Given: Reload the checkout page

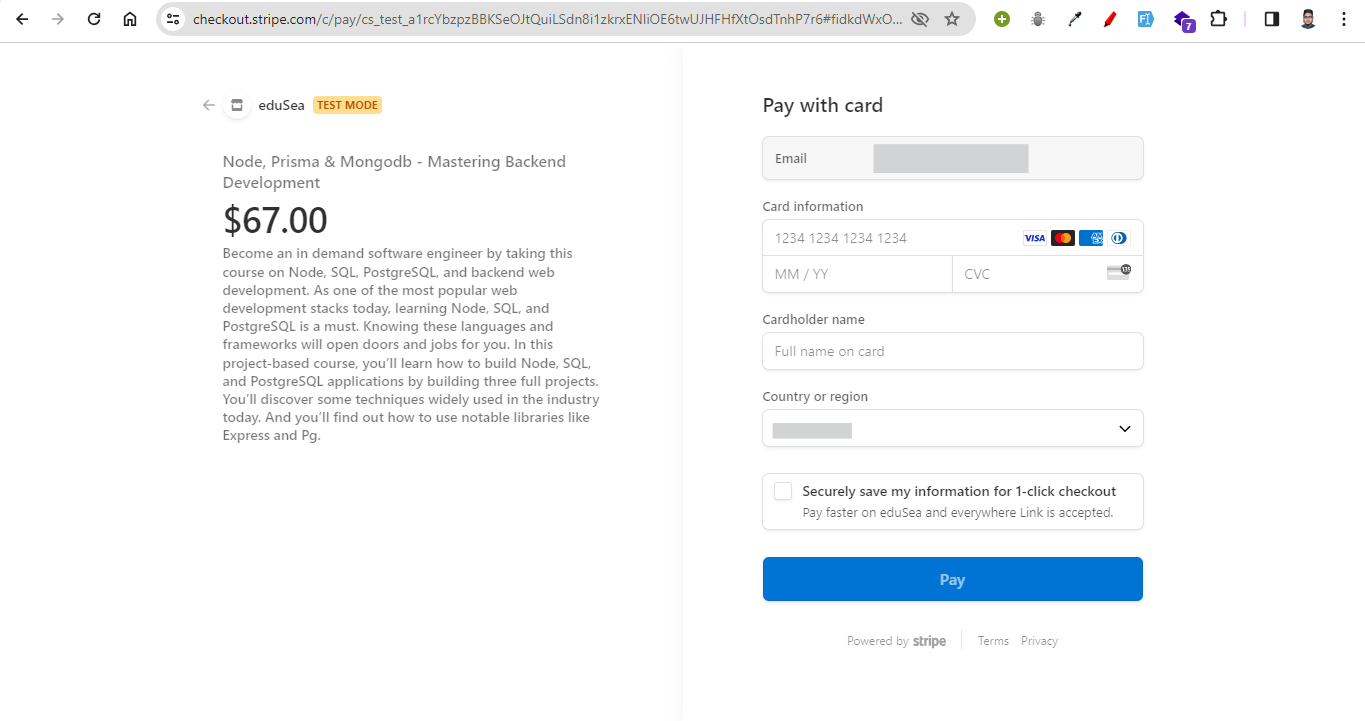Looking at the screenshot, I should click(x=94, y=19).
